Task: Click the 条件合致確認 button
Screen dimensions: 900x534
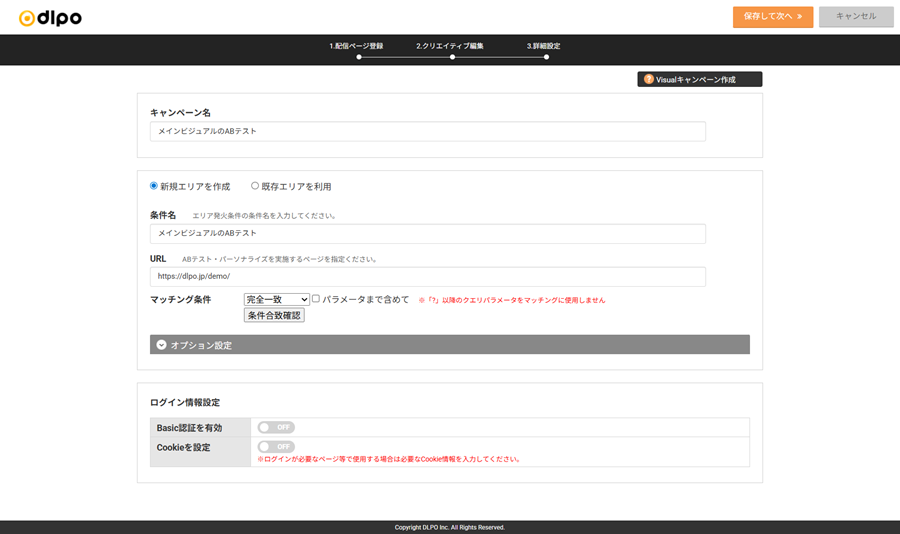Action: click(x=274, y=315)
